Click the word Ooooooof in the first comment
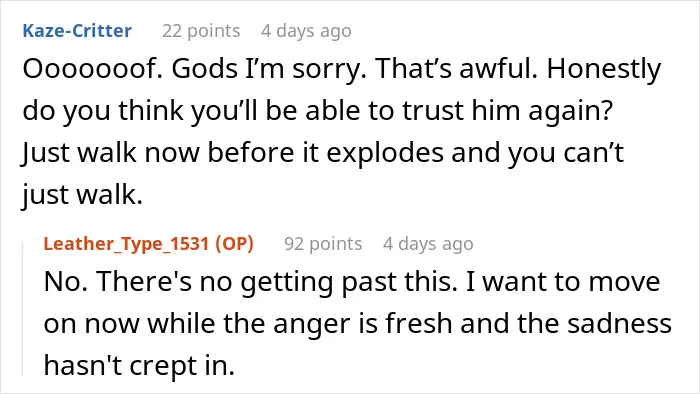The image size is (700, 394). point(92,69)
